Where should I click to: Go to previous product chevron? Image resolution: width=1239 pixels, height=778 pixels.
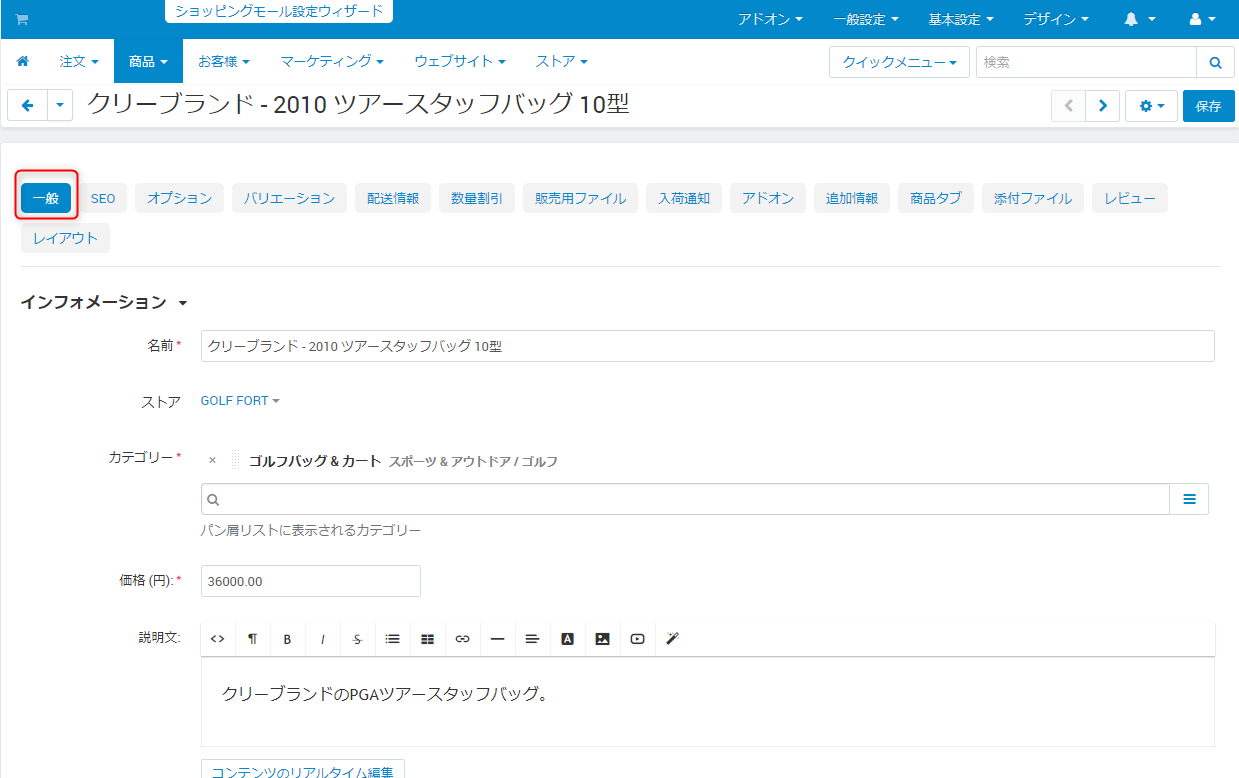1068,105
